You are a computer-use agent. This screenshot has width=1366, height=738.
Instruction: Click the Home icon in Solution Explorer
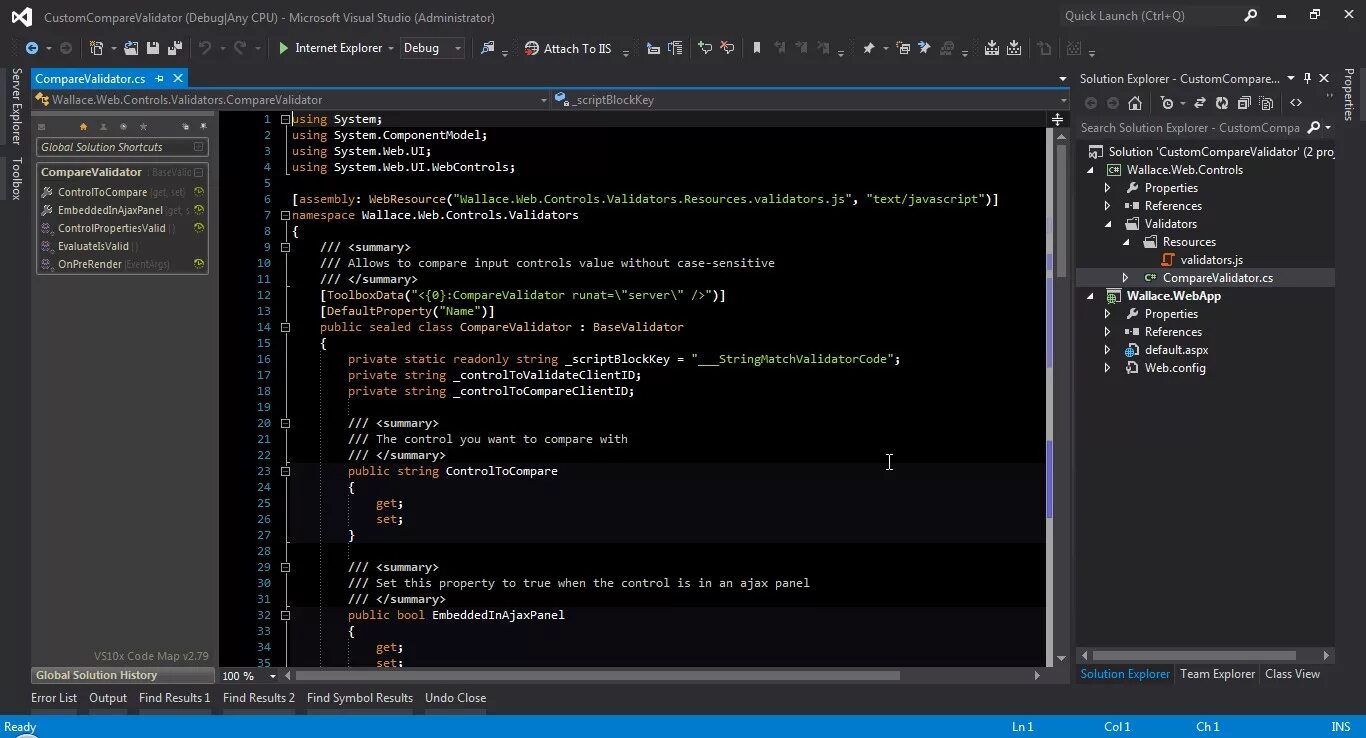[1134, 103]
